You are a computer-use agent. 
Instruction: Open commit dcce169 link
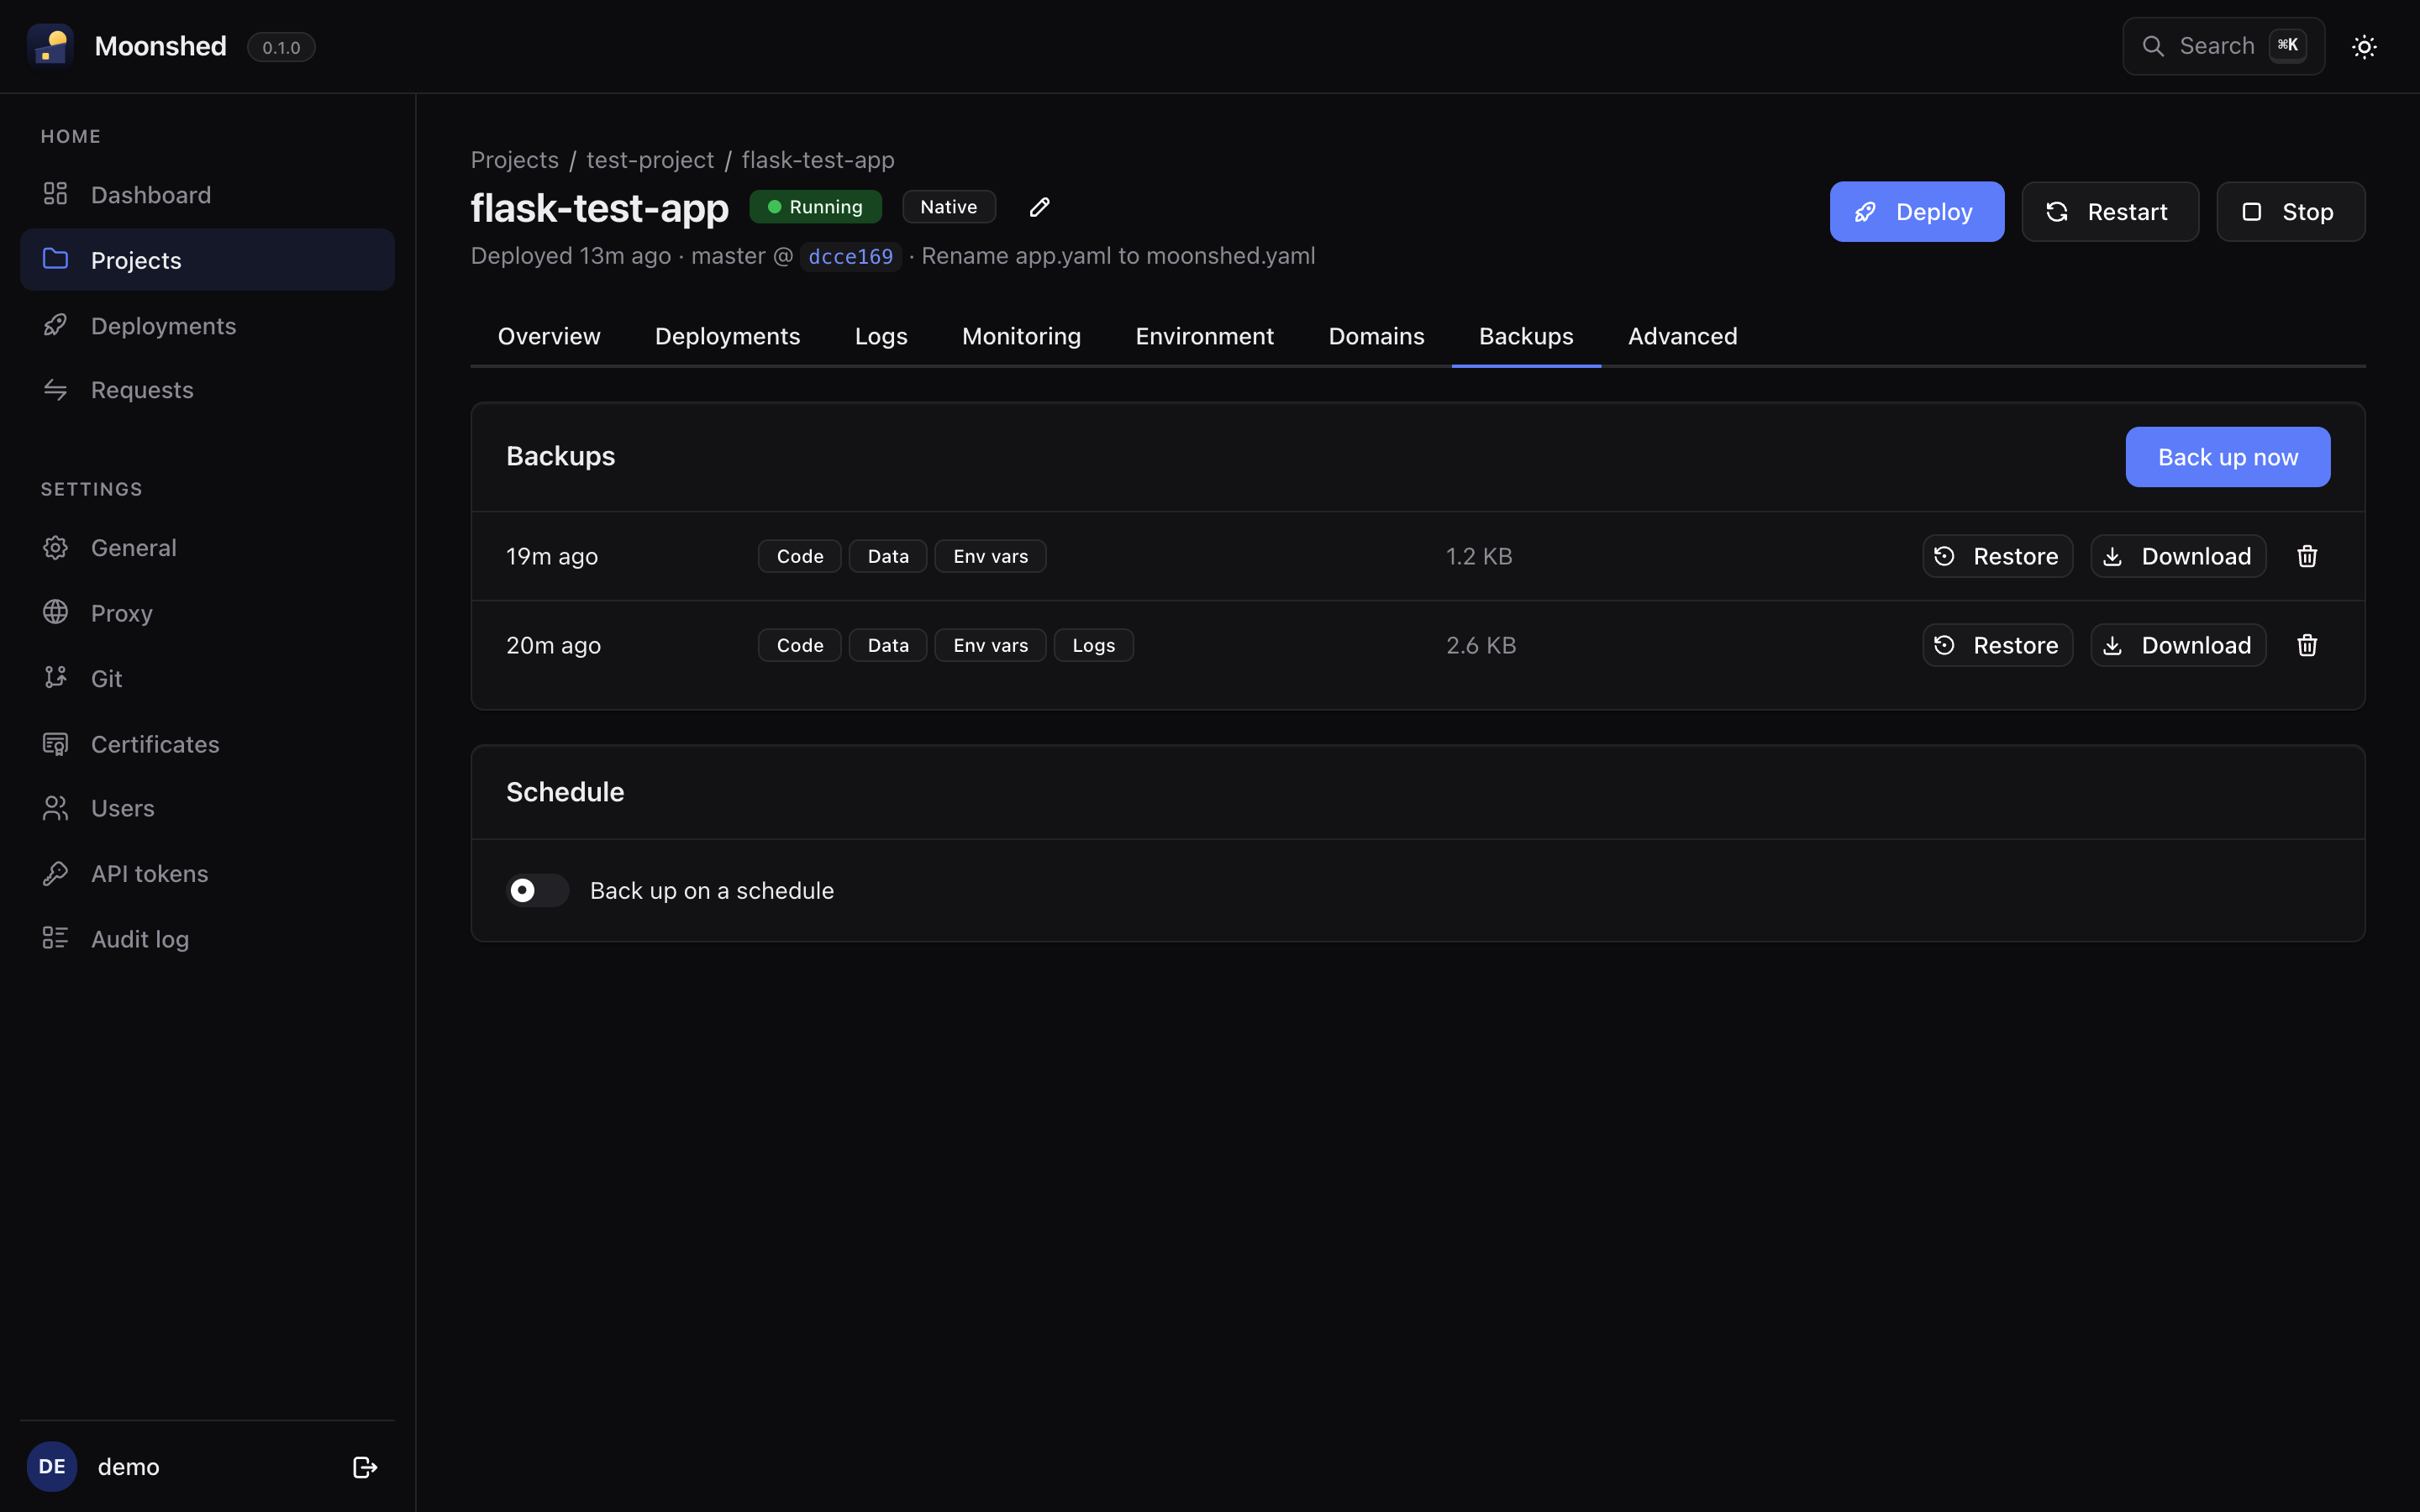pyautogui.click(x=850, y=257)
